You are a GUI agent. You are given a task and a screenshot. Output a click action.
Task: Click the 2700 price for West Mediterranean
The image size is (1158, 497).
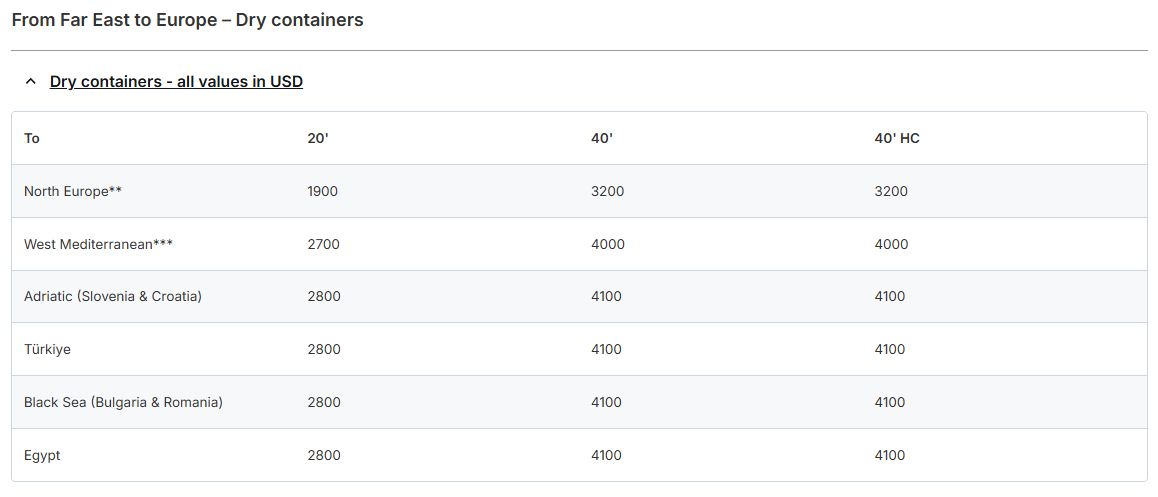click(324, 244)
